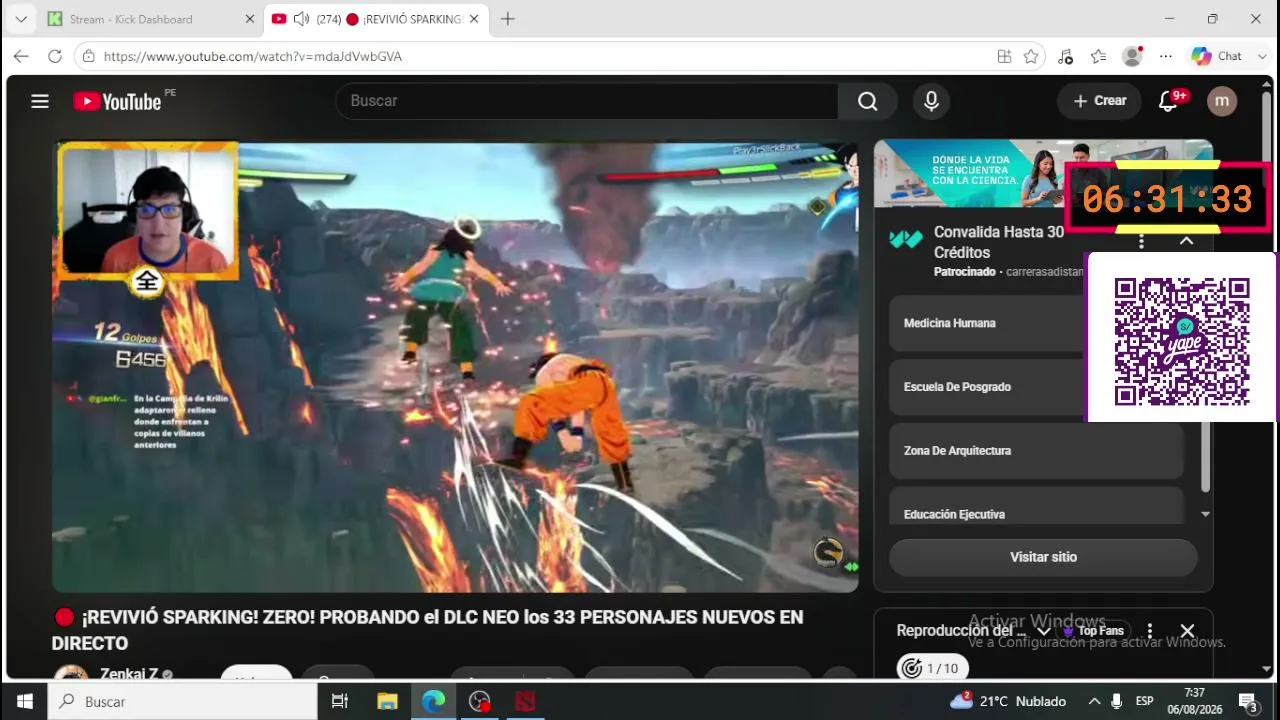
Task: Reload the page
Action: point(55,57)
